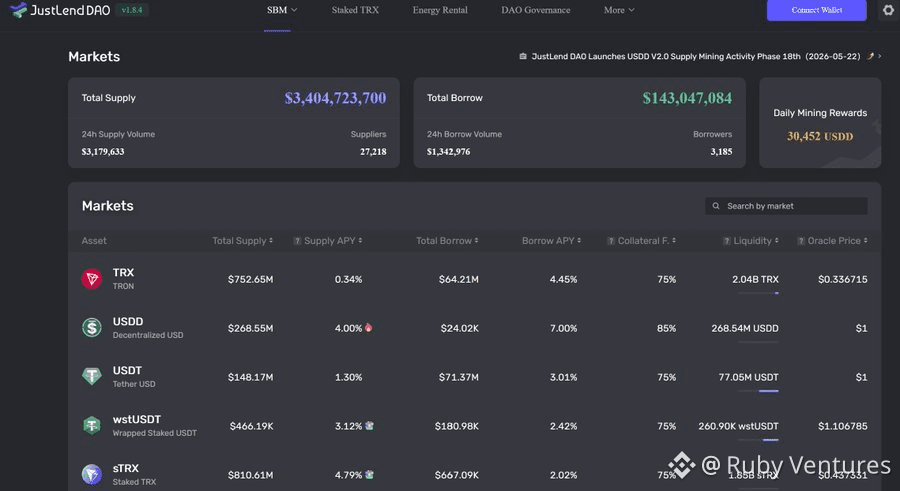Click the wstUSDT token icon
Viewport: 900px width, 491px height.
click(x=91, y=426)
